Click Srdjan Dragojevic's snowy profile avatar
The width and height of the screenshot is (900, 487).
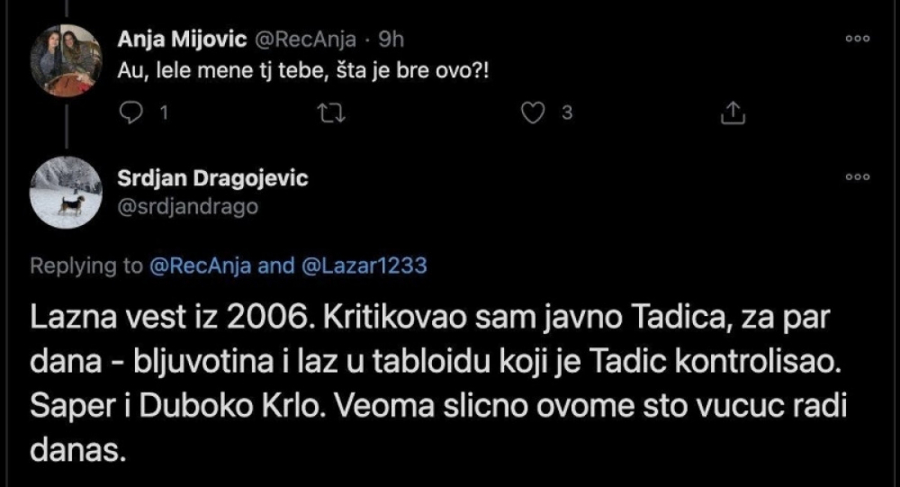pyautogui.click(x=68, y=192)
